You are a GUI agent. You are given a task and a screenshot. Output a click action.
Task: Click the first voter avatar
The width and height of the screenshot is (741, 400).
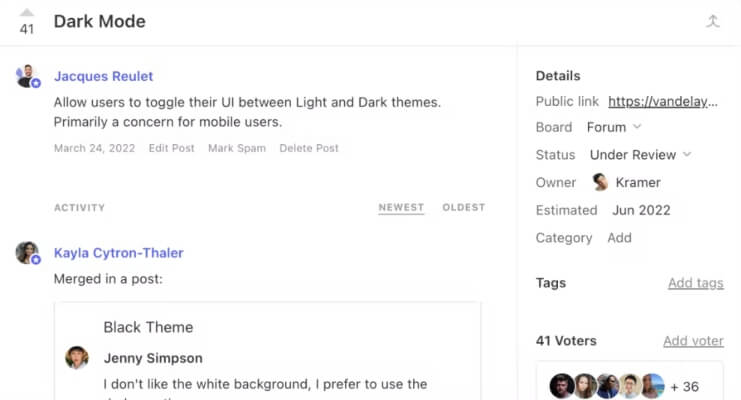point(563,386)
